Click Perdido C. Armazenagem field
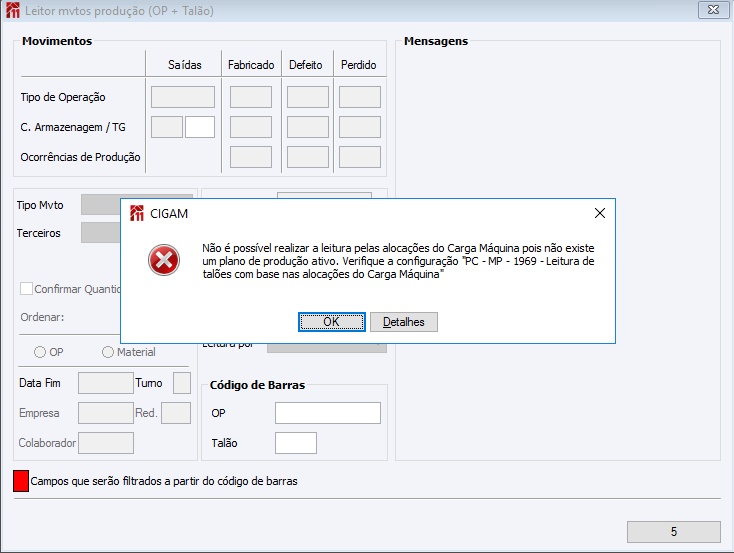 point(360,127)
